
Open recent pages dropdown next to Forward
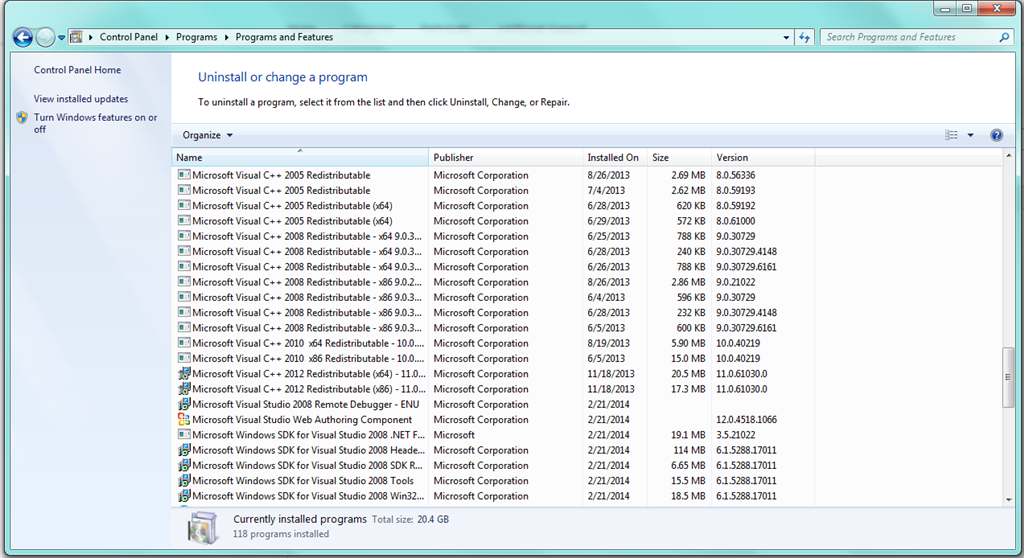61,38
